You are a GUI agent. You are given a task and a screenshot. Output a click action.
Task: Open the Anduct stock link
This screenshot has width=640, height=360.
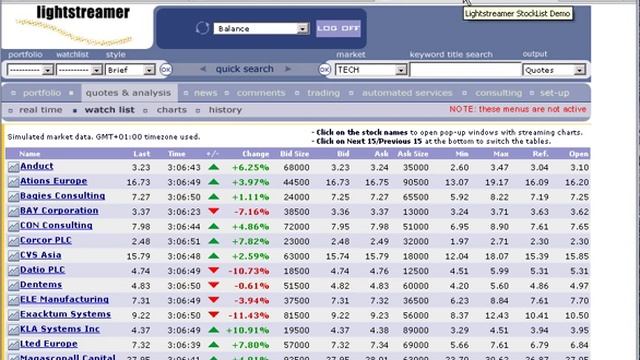pyautogui.click(x=37, y=166)
